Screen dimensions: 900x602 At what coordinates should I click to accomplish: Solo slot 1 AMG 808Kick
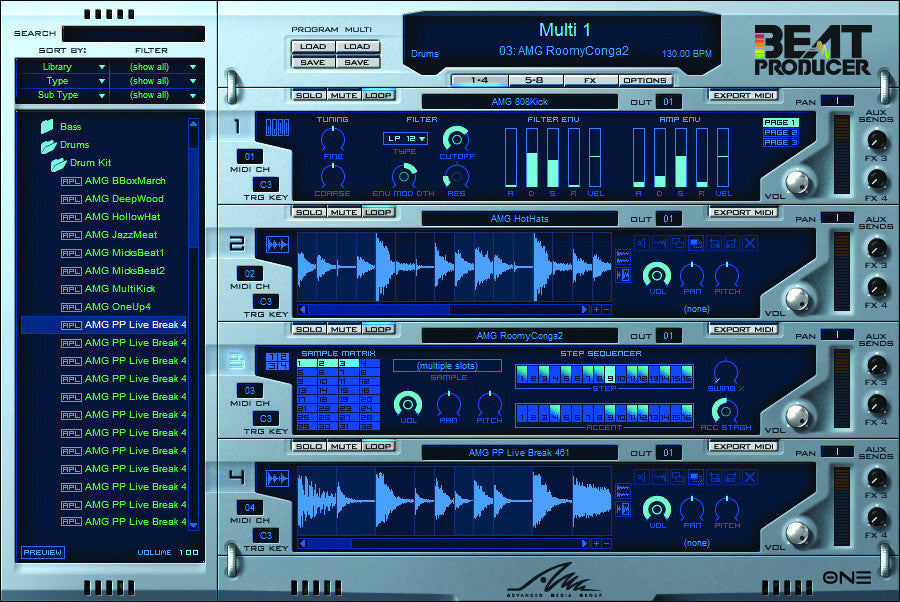pyautogui.click(x=309, y=95)
